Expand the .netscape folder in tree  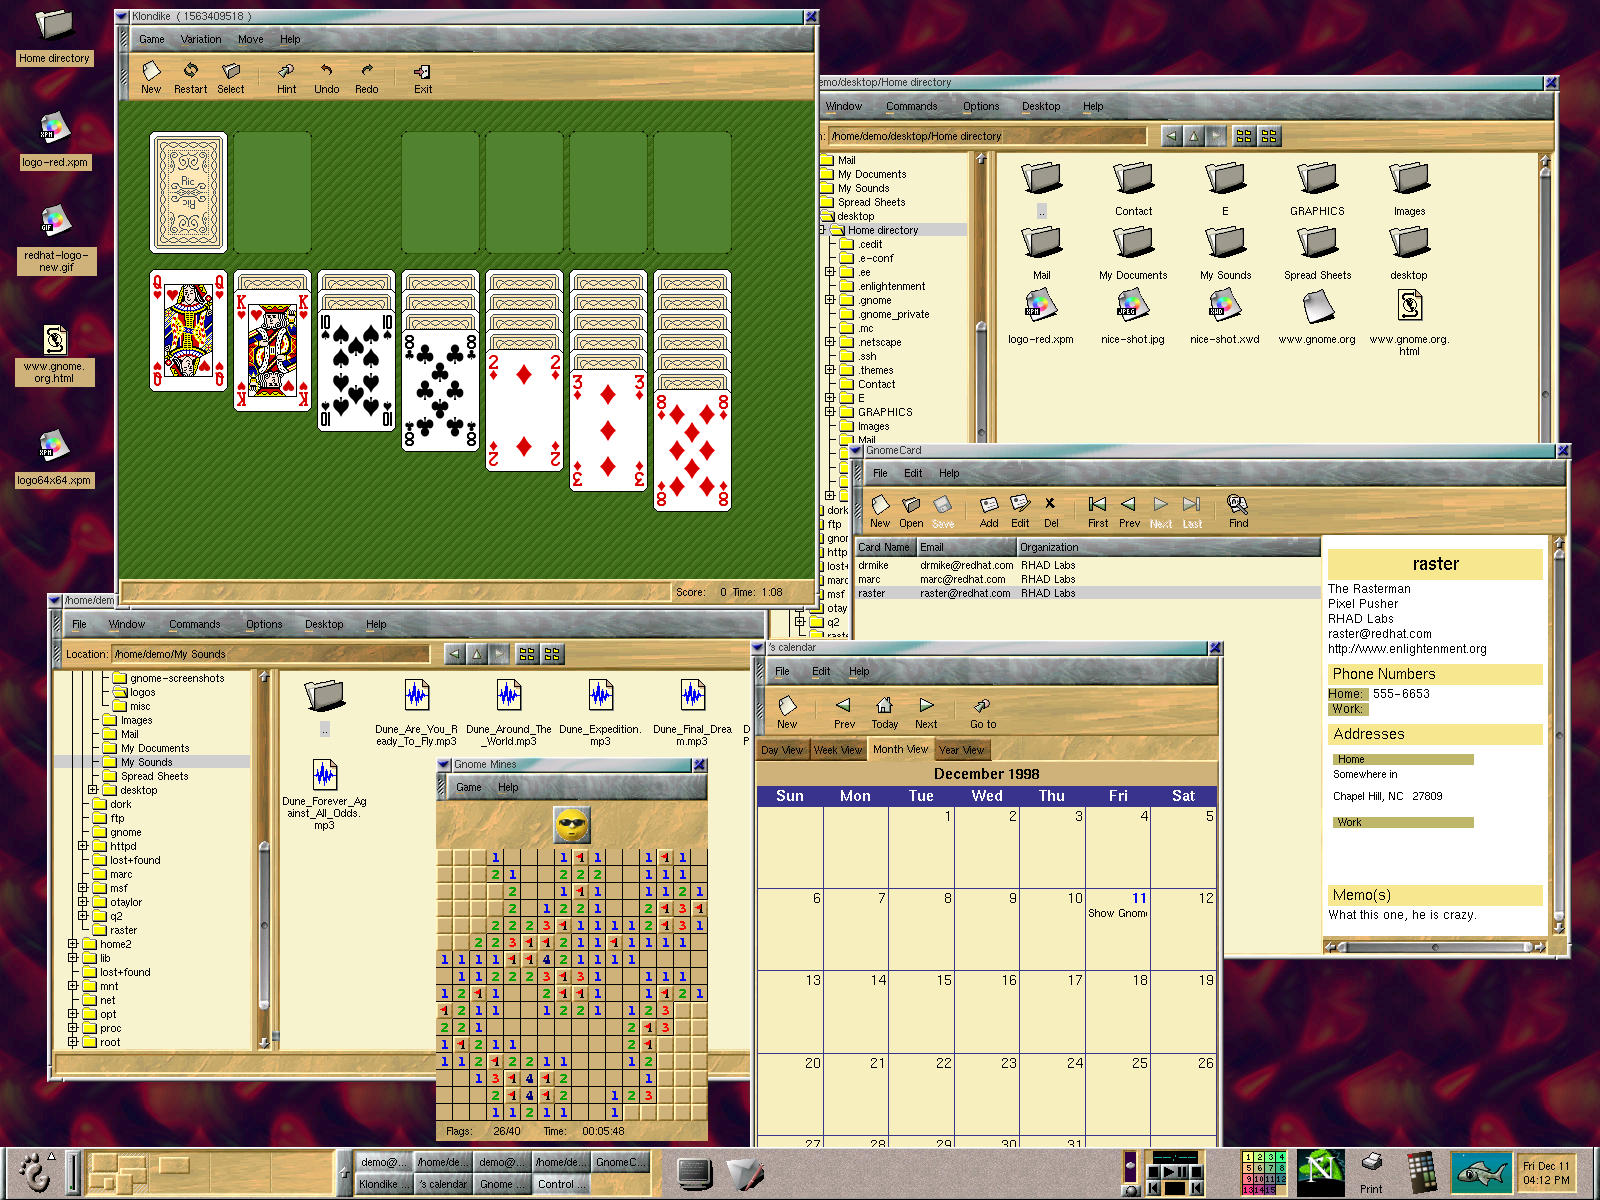coord(830,342)
